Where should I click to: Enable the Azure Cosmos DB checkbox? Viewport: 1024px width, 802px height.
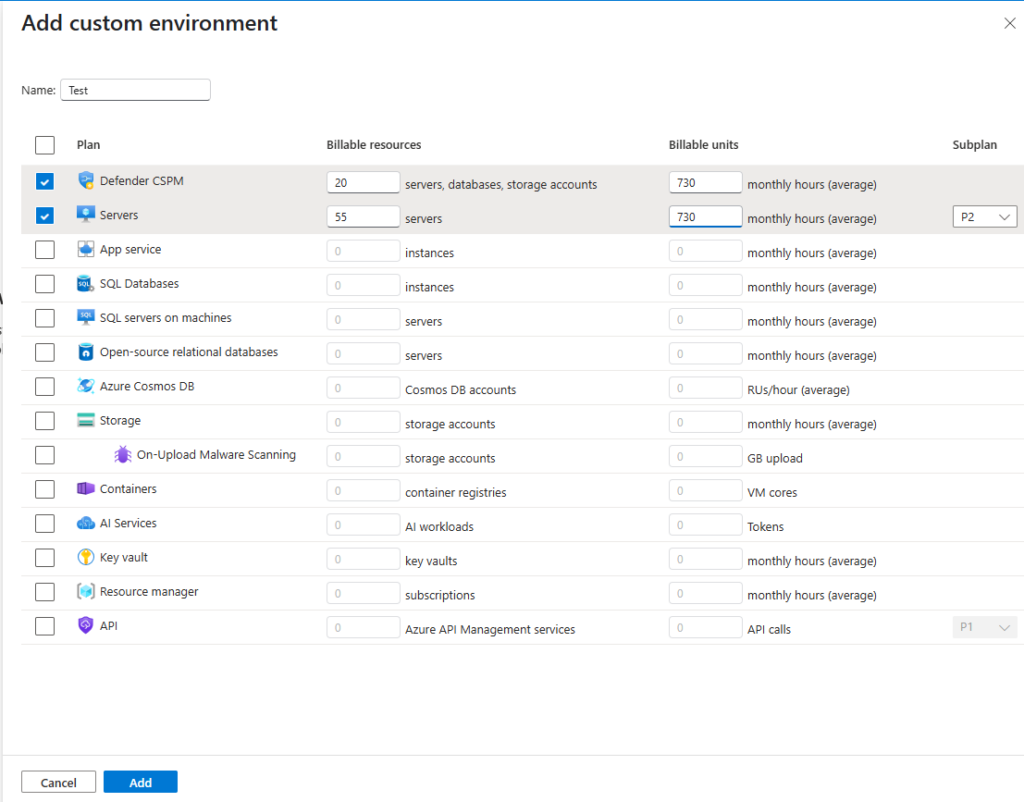pos(45,387)
